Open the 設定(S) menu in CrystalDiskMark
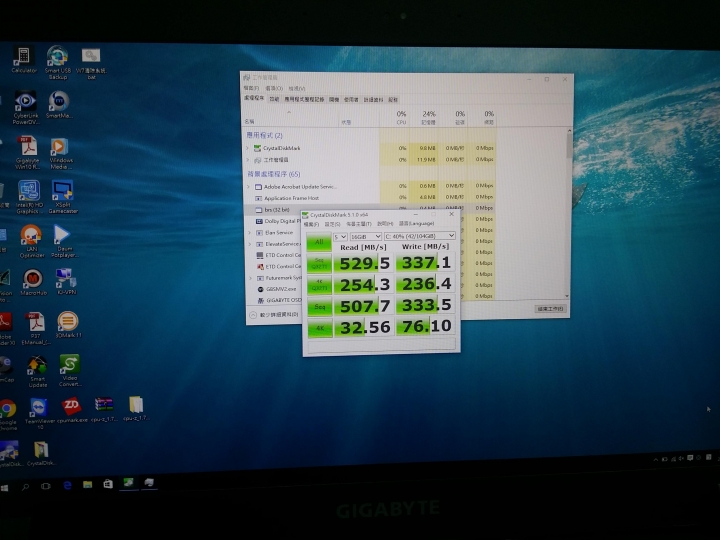The image size is (720, 540). [x=332, y=224]
